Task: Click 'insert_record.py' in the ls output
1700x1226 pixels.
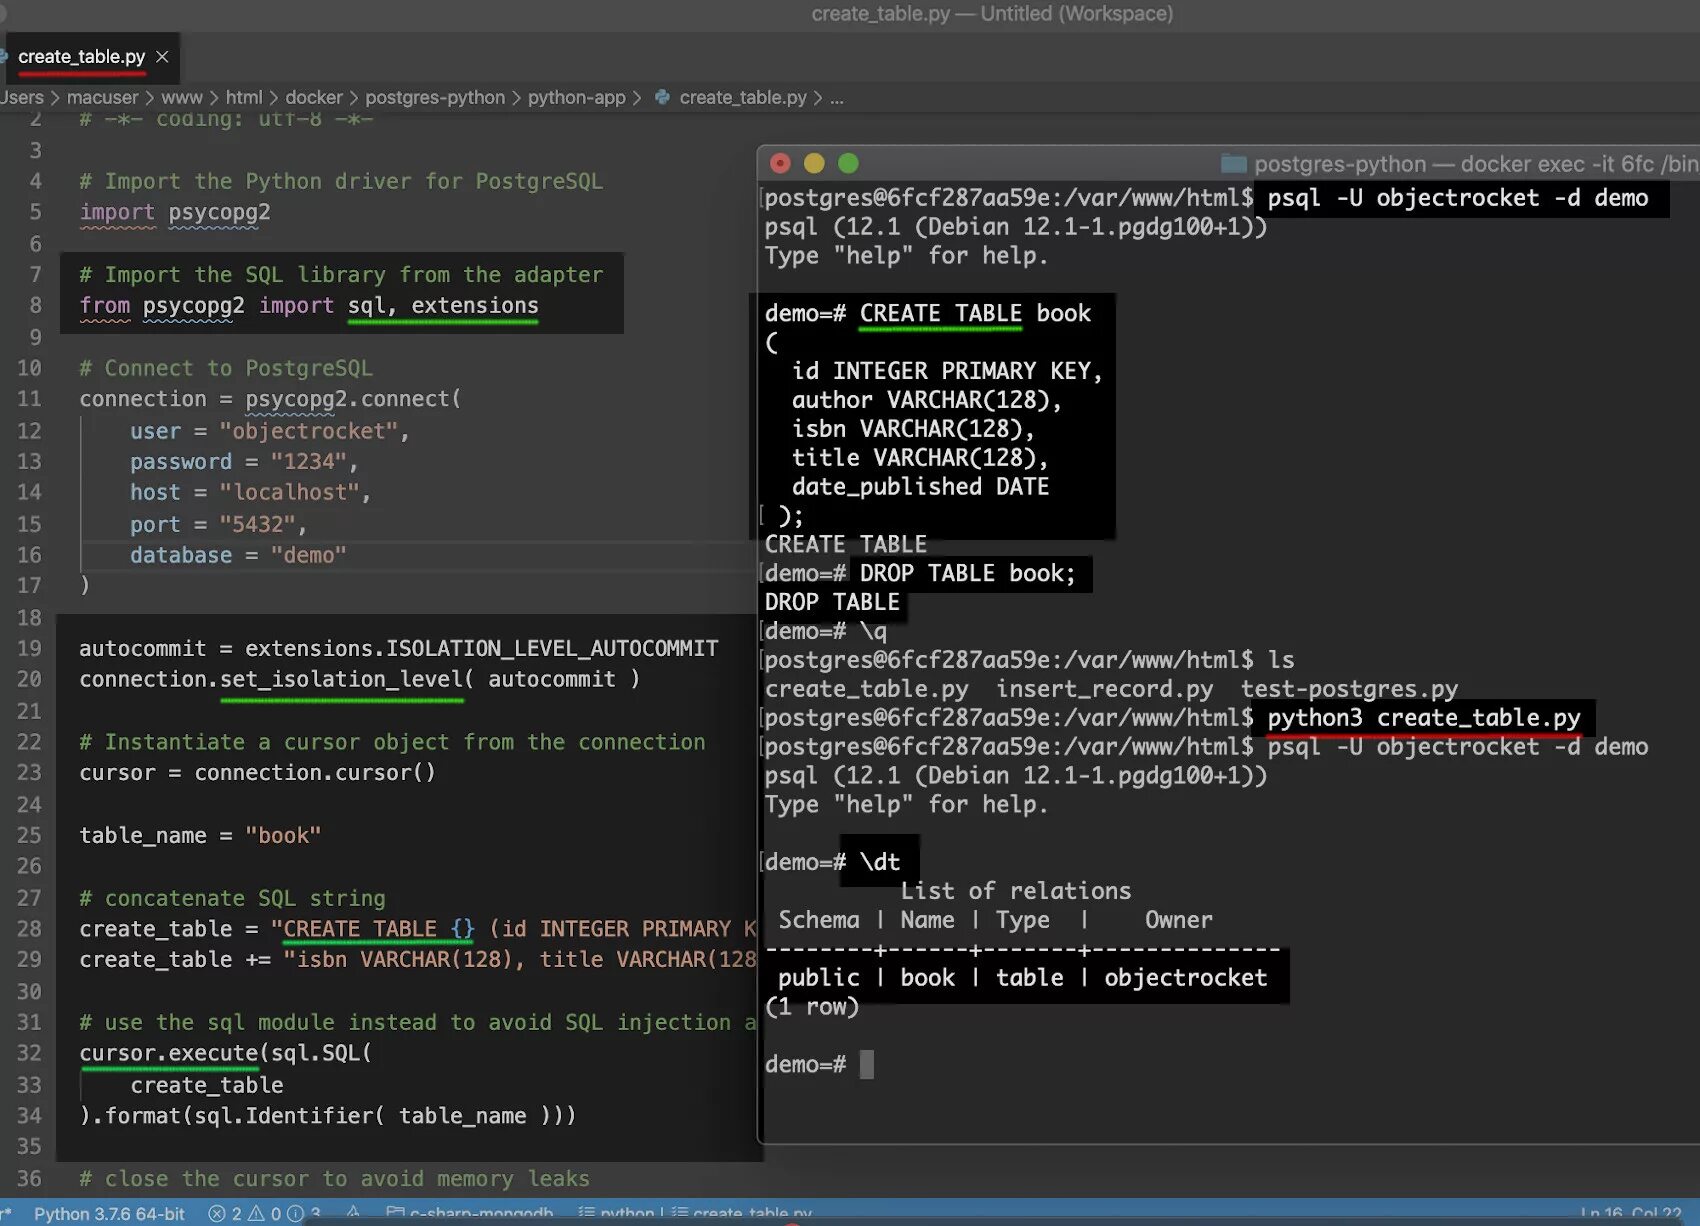Action: point(1104,689)
